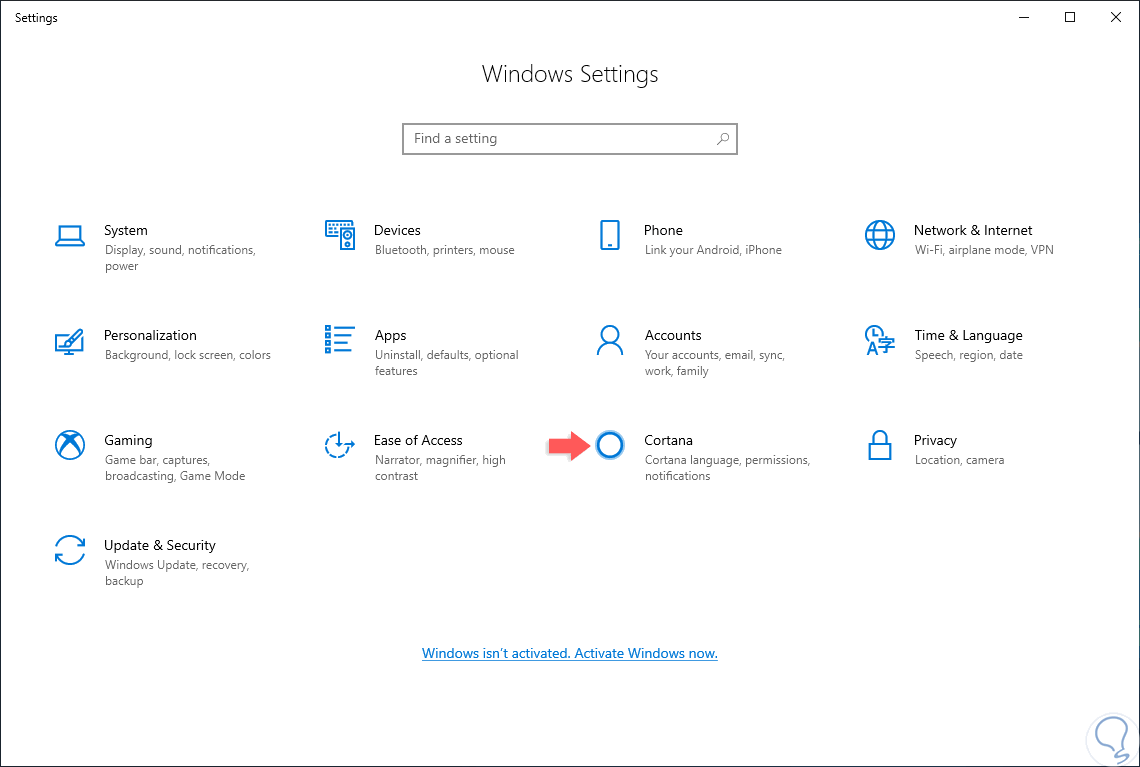The width and height of the screenshot is (1140, 767).
Task: Click the Devices keyboard and speaker icon
Action: click(x=340, y=235)
